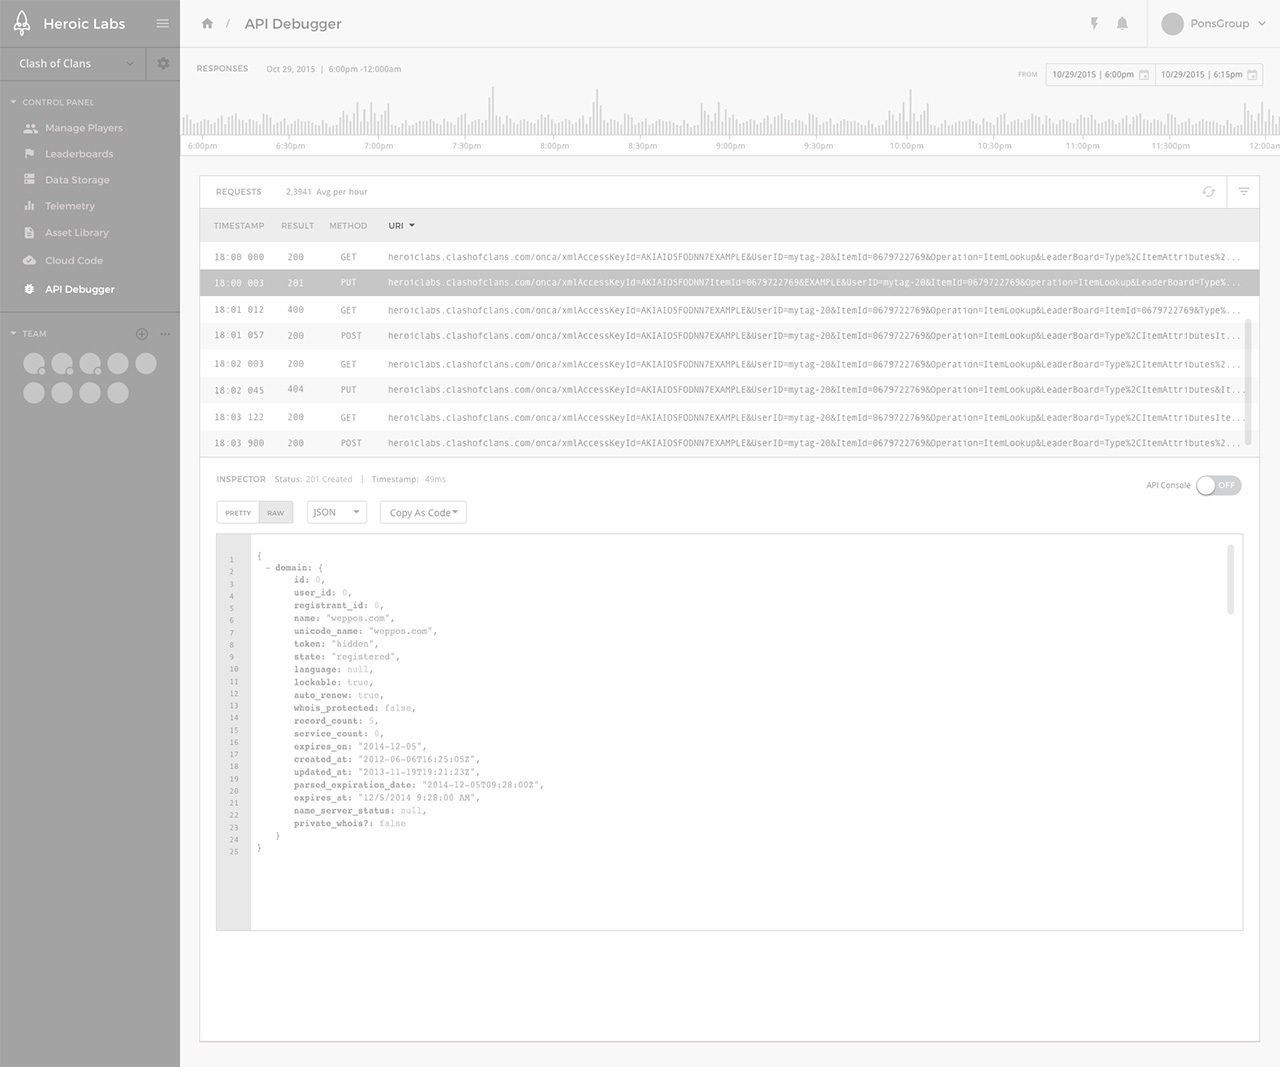Open notifications bell icon
The width and height of the screenshot is (1280, 1067).
coord(1122,24)
